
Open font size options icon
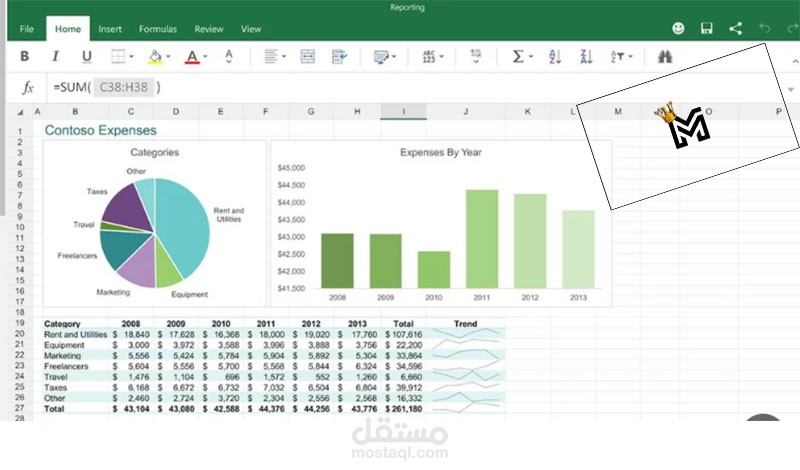click(x=229, y=56)
